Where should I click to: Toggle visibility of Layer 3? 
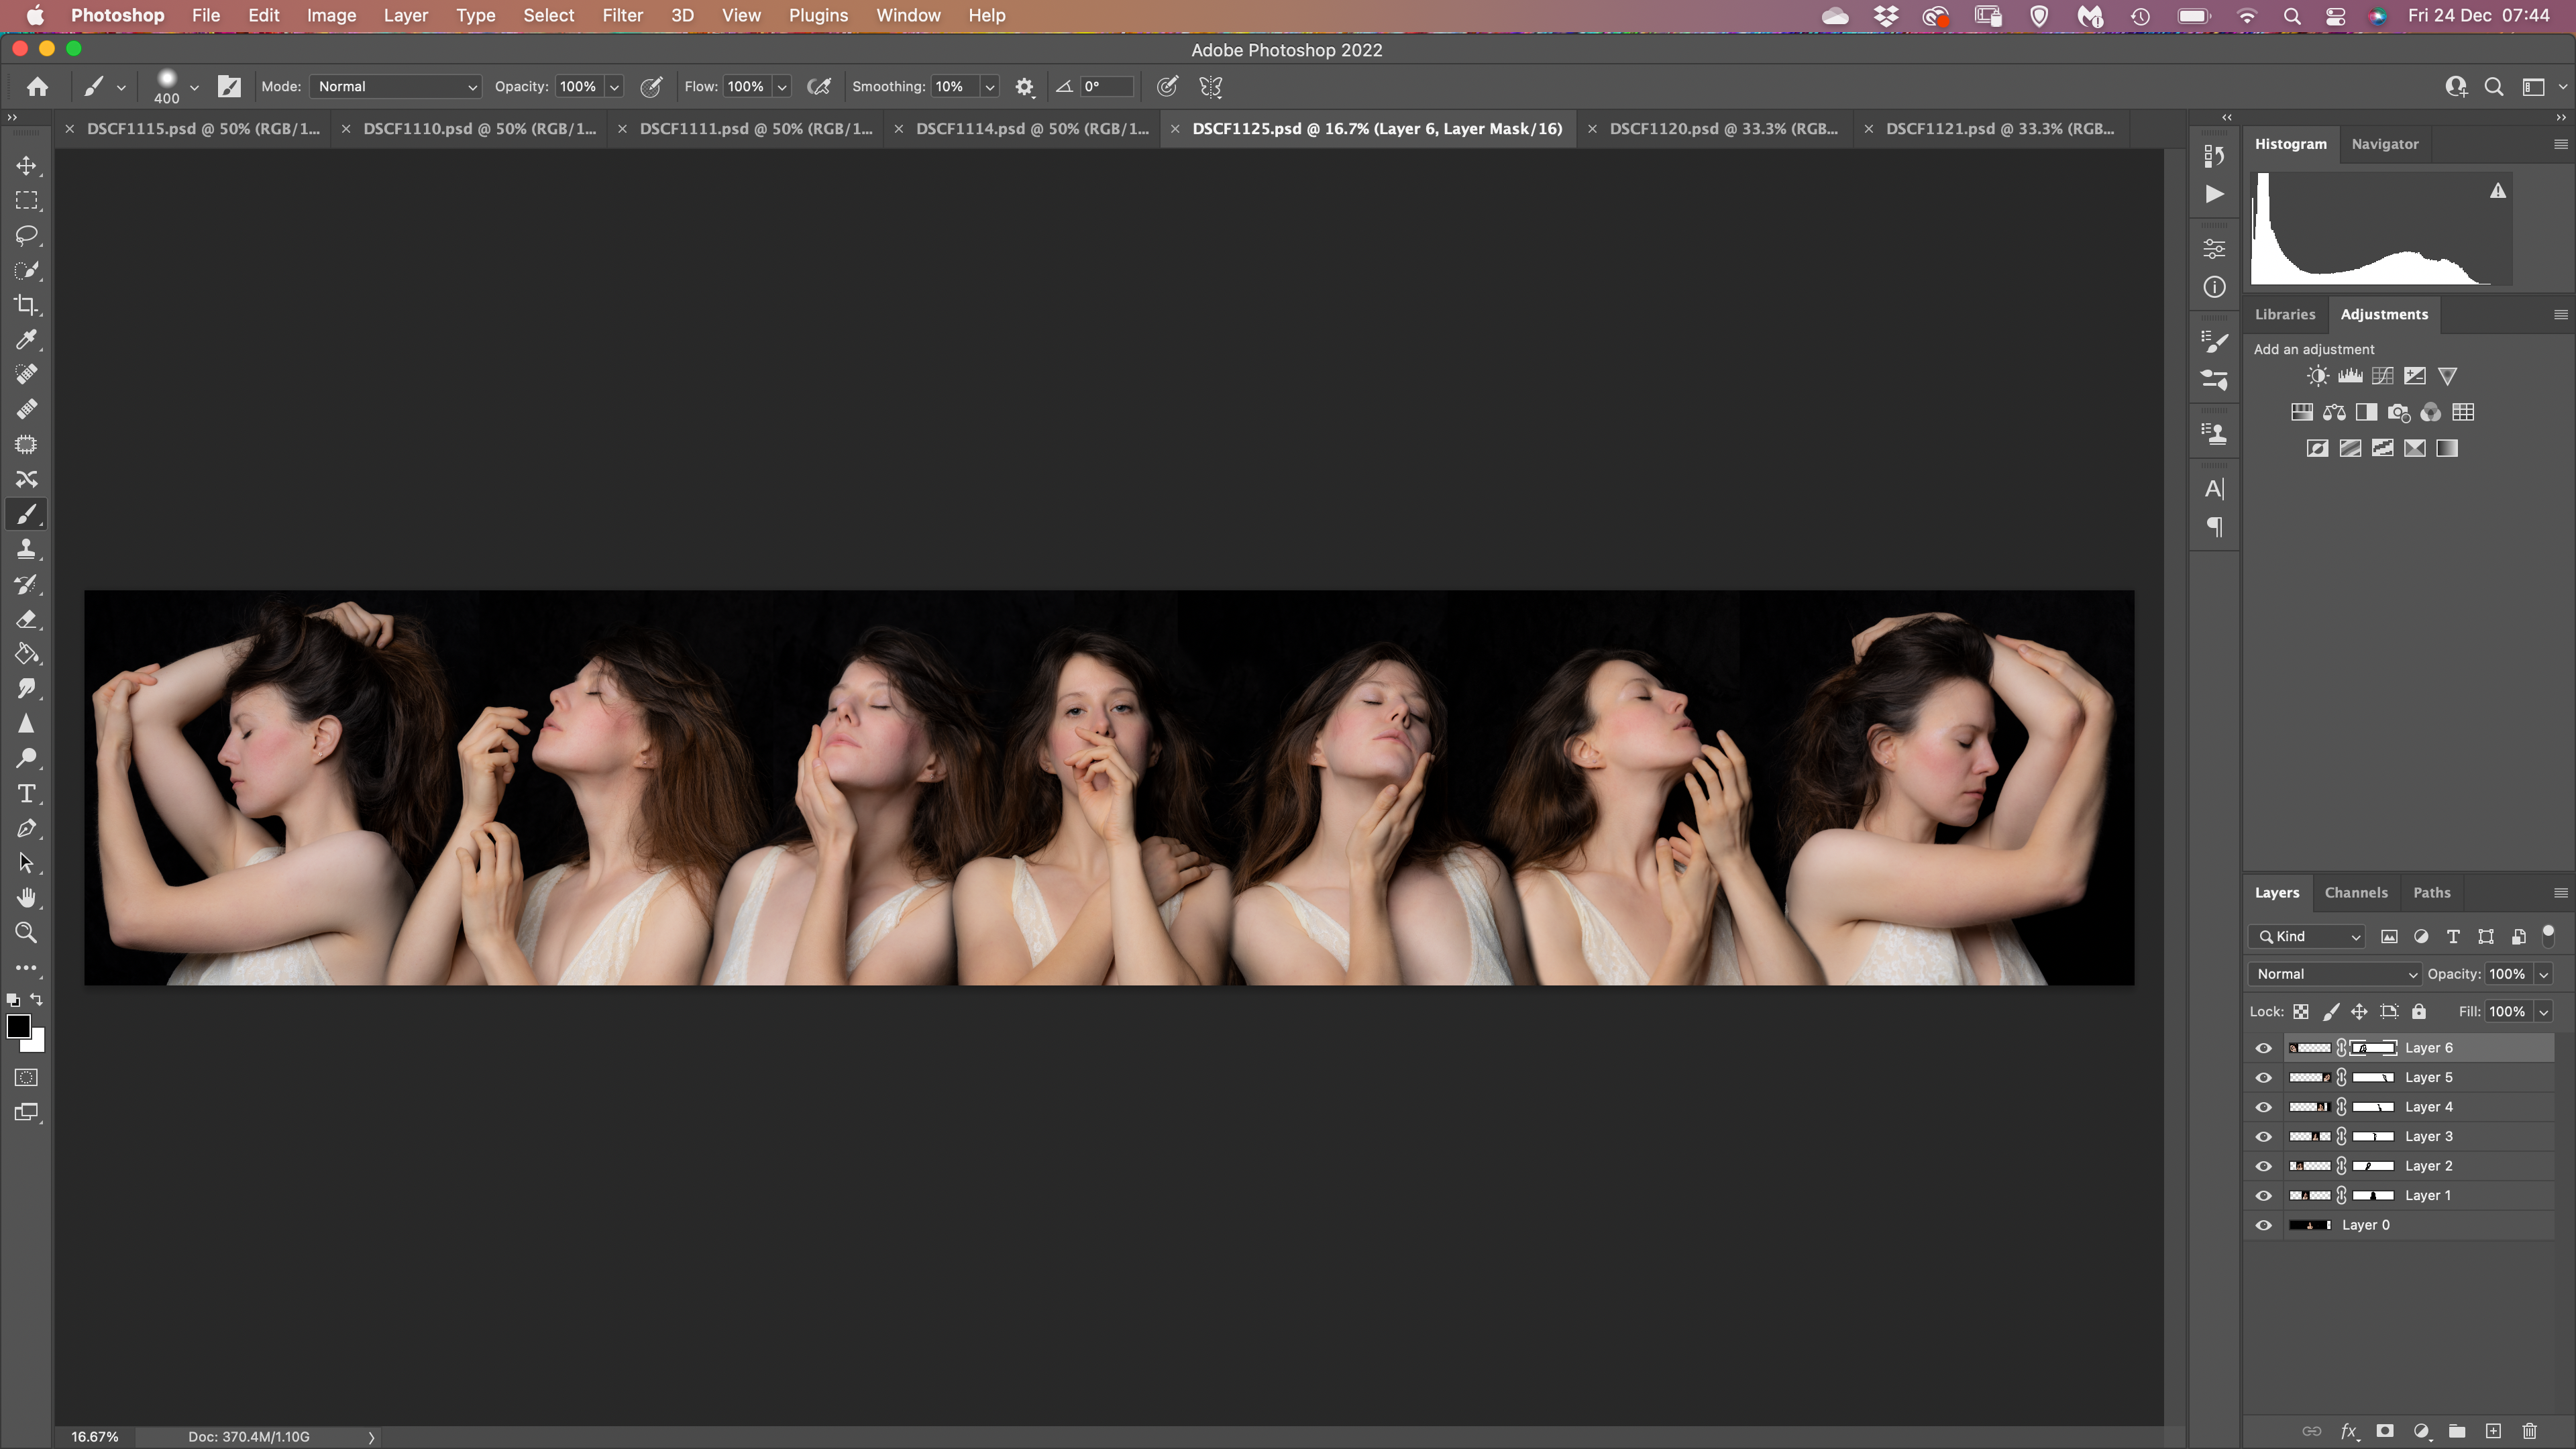(x=2264, y=1137)
